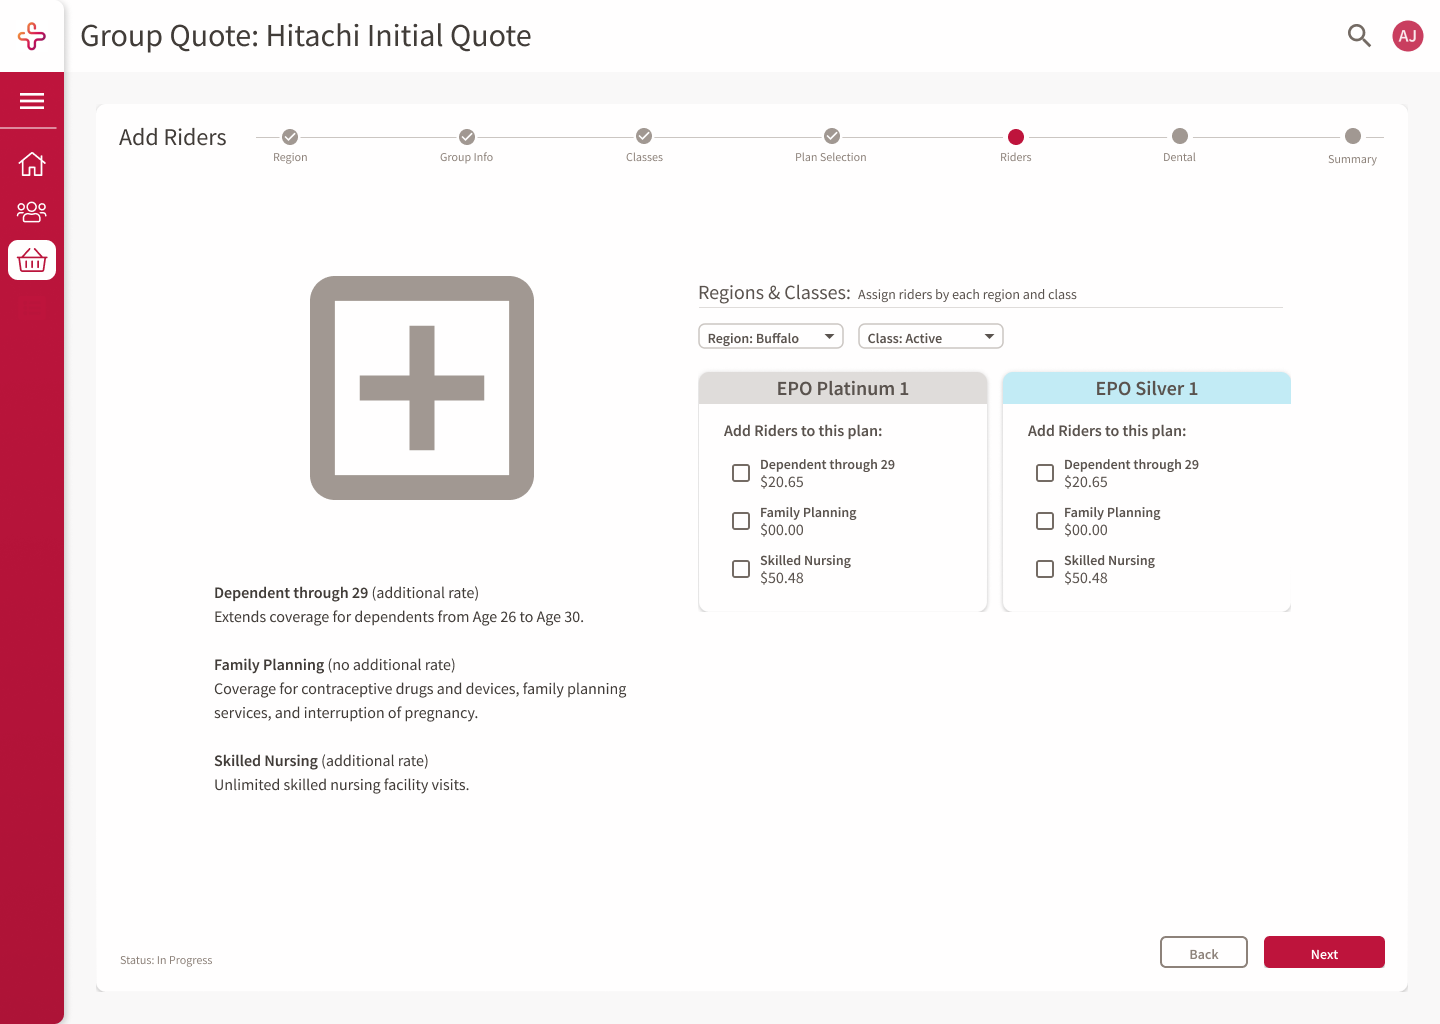Click the company logo icon
This screenshot has width=1440, height=1024.
click(x=32, y=36)
